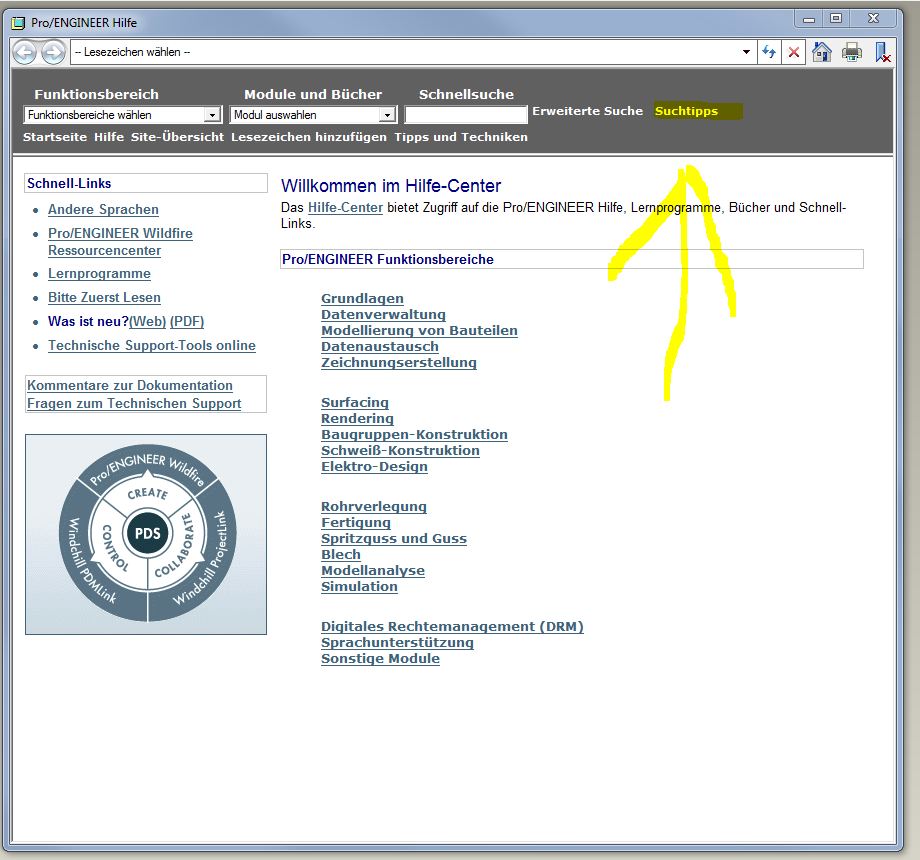Screen dimensions: 920x860
Task: Close the Pro/ENGINEER Hilfe window
Action: click(x=873, y=19)
